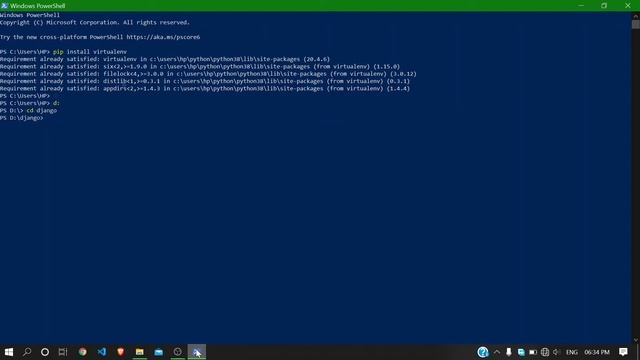
Task: Click the https://aka.ms/pscore6 URL text
Action: click(x=163, y=37)
